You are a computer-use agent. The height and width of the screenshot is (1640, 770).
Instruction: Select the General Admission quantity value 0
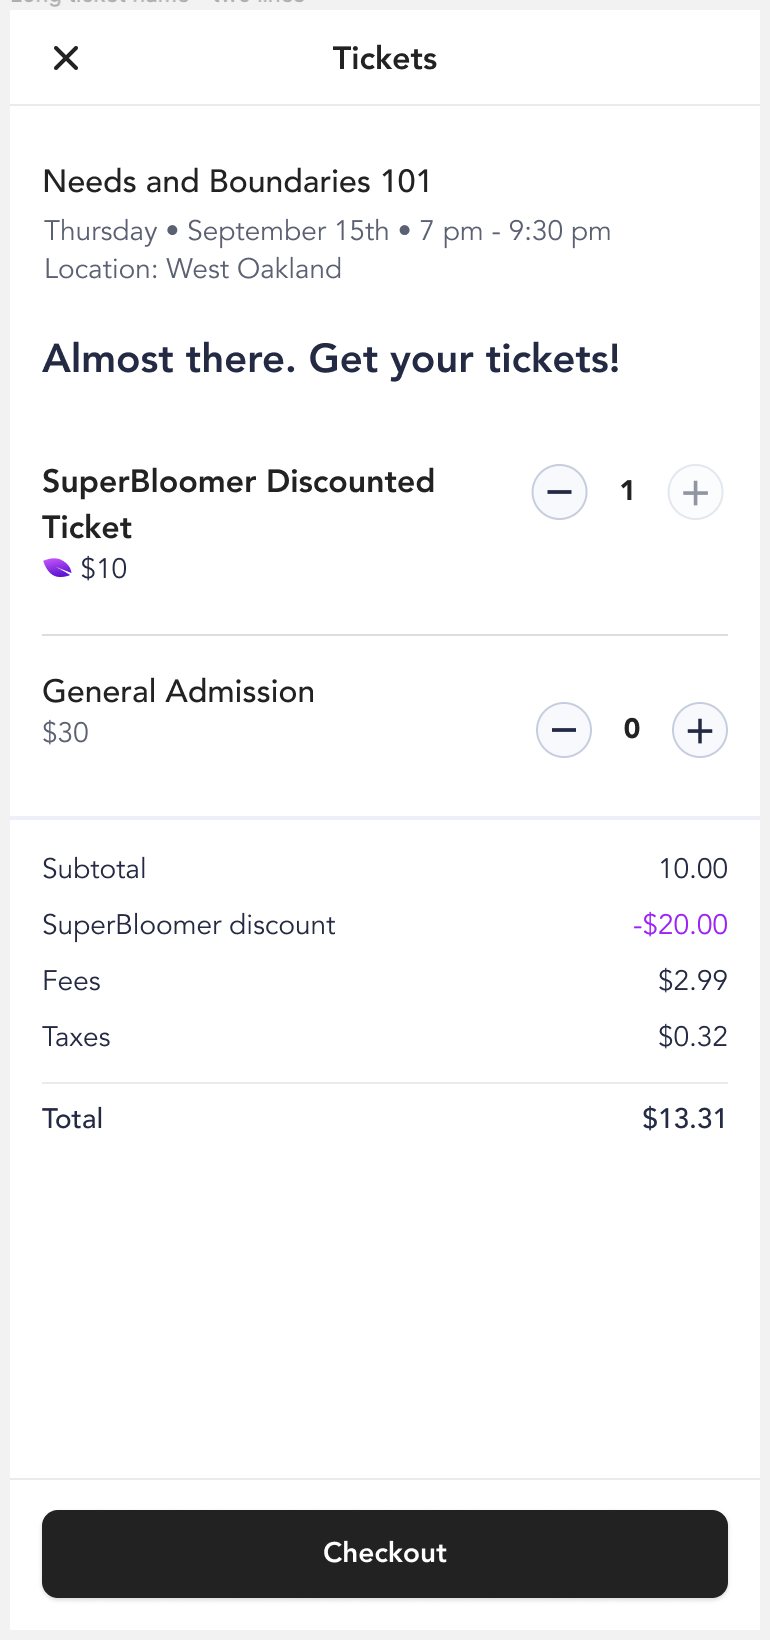tap(632, 728)
